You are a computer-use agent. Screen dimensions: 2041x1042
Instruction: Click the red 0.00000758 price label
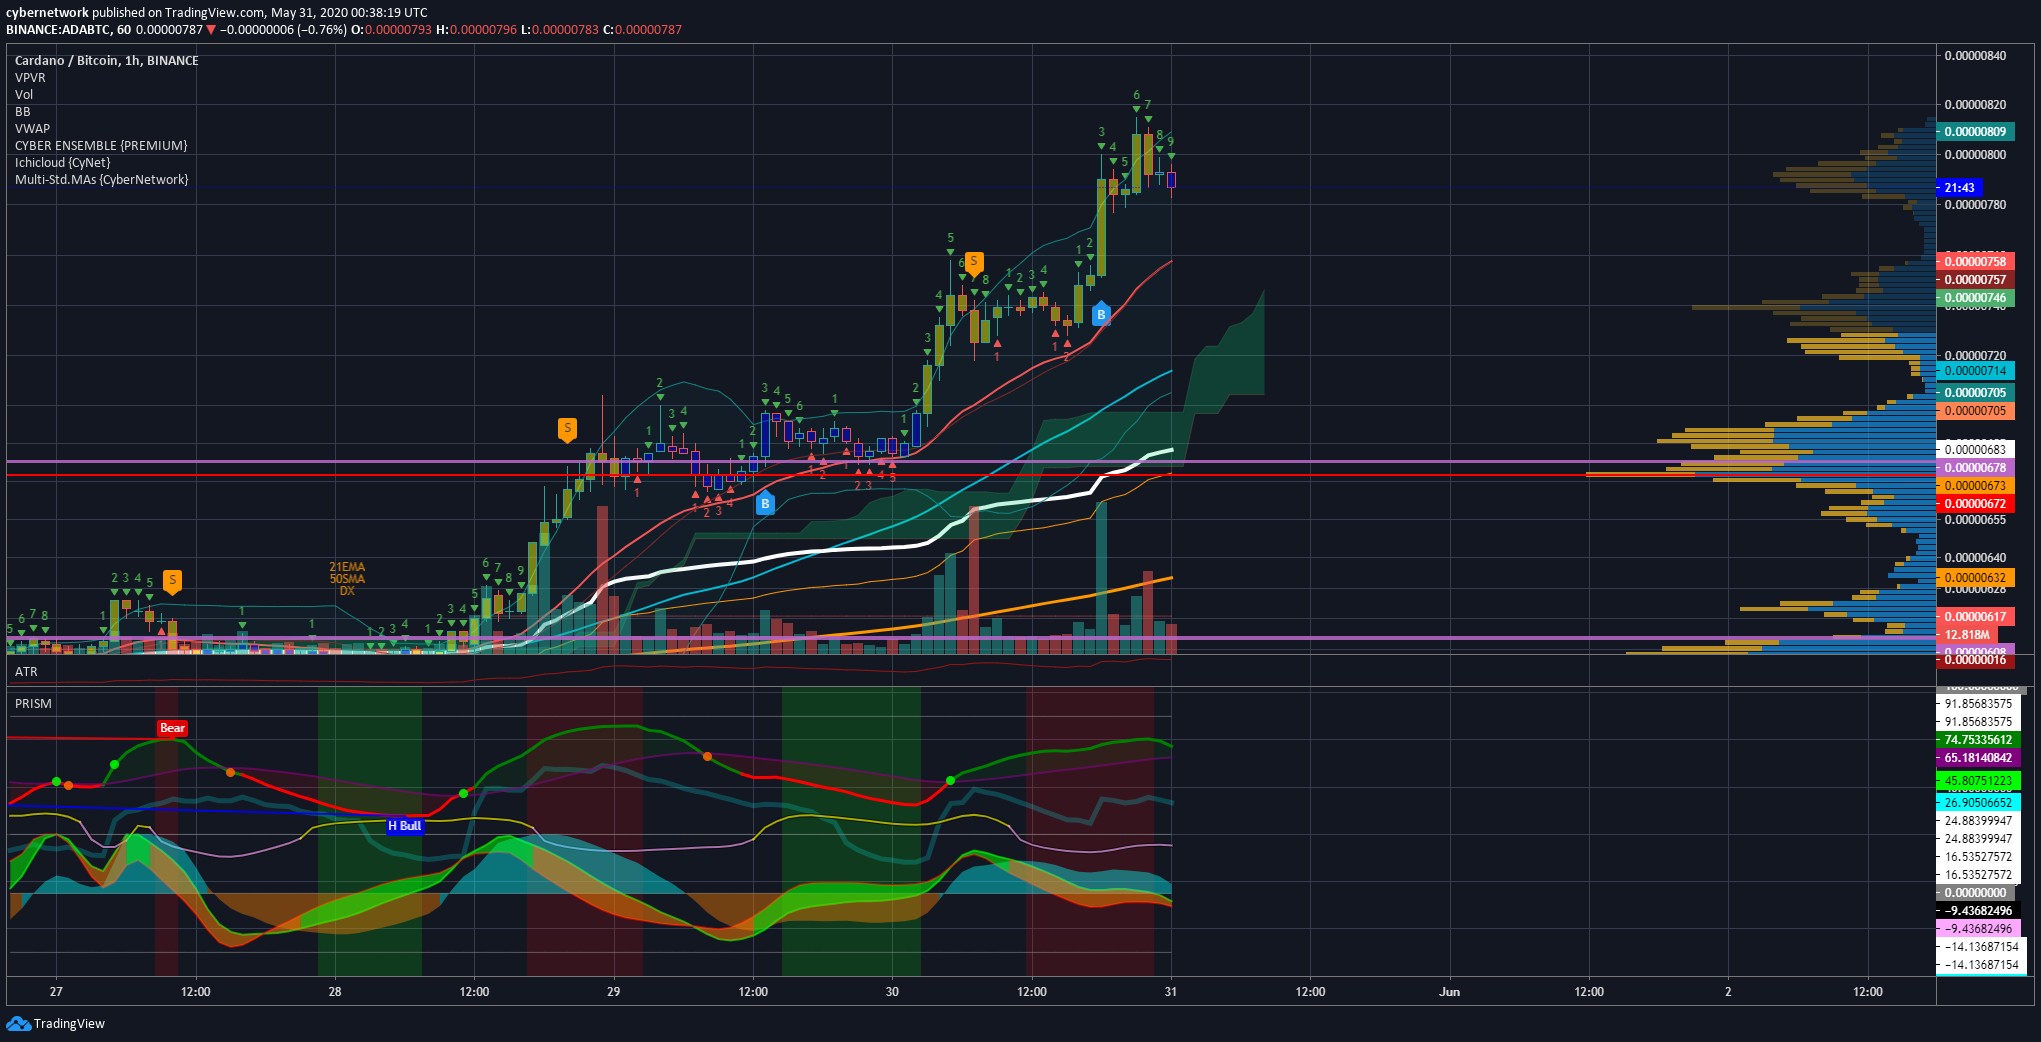pyautogui.click(x=1975, y=261)
